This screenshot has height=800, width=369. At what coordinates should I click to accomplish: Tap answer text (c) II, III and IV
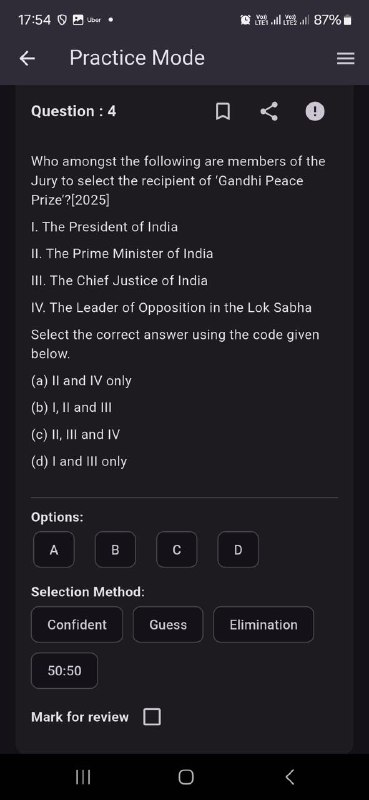(x=76, y=435)
